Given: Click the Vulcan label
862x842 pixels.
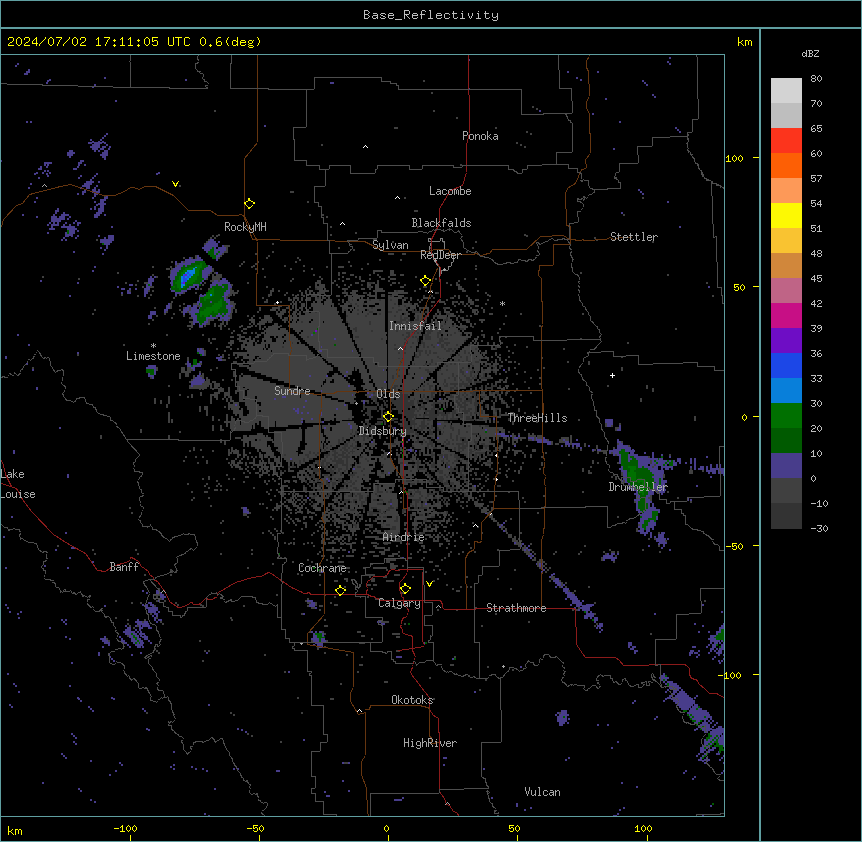Looking at the screenshot, I should tap(543, 792).
